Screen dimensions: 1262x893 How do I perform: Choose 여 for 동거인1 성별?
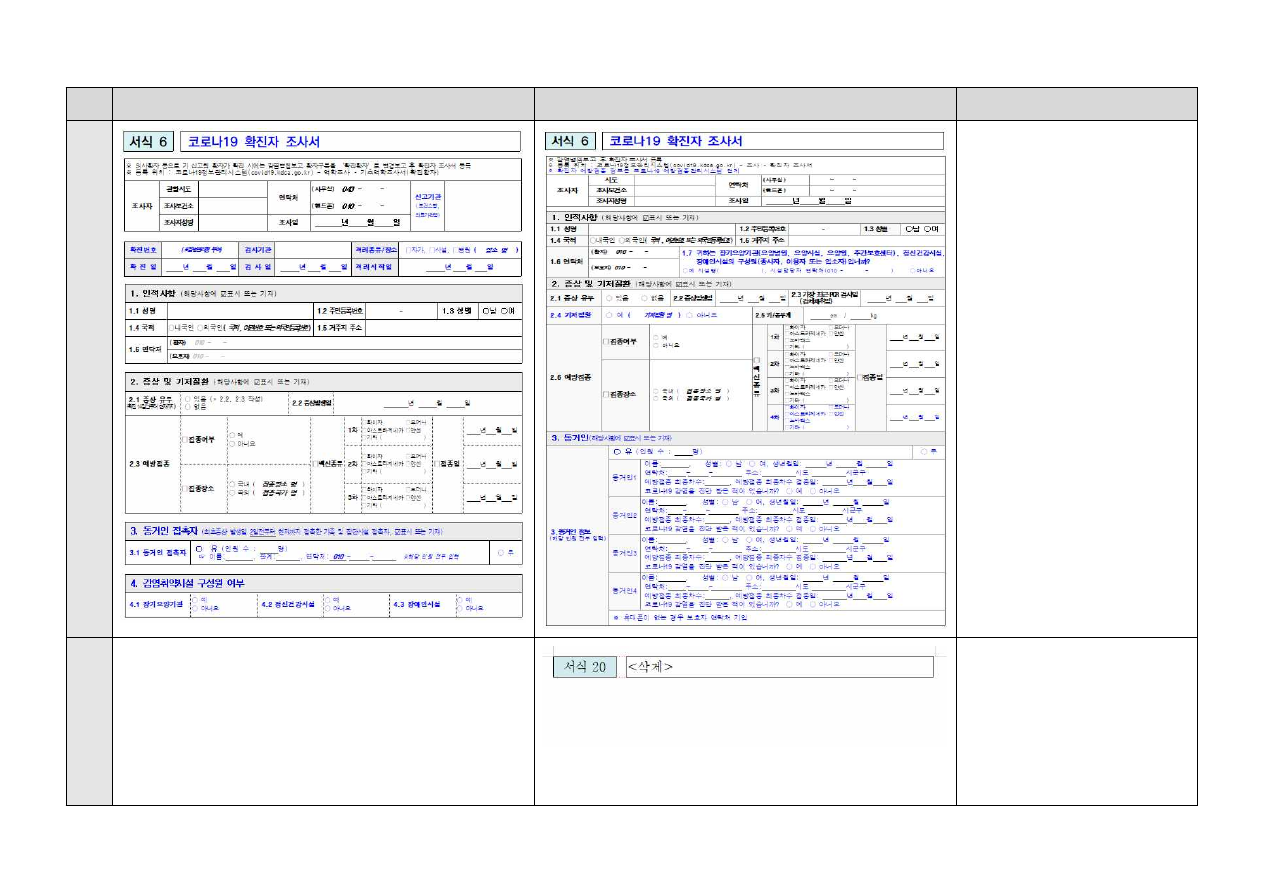(x=751, y=463)
